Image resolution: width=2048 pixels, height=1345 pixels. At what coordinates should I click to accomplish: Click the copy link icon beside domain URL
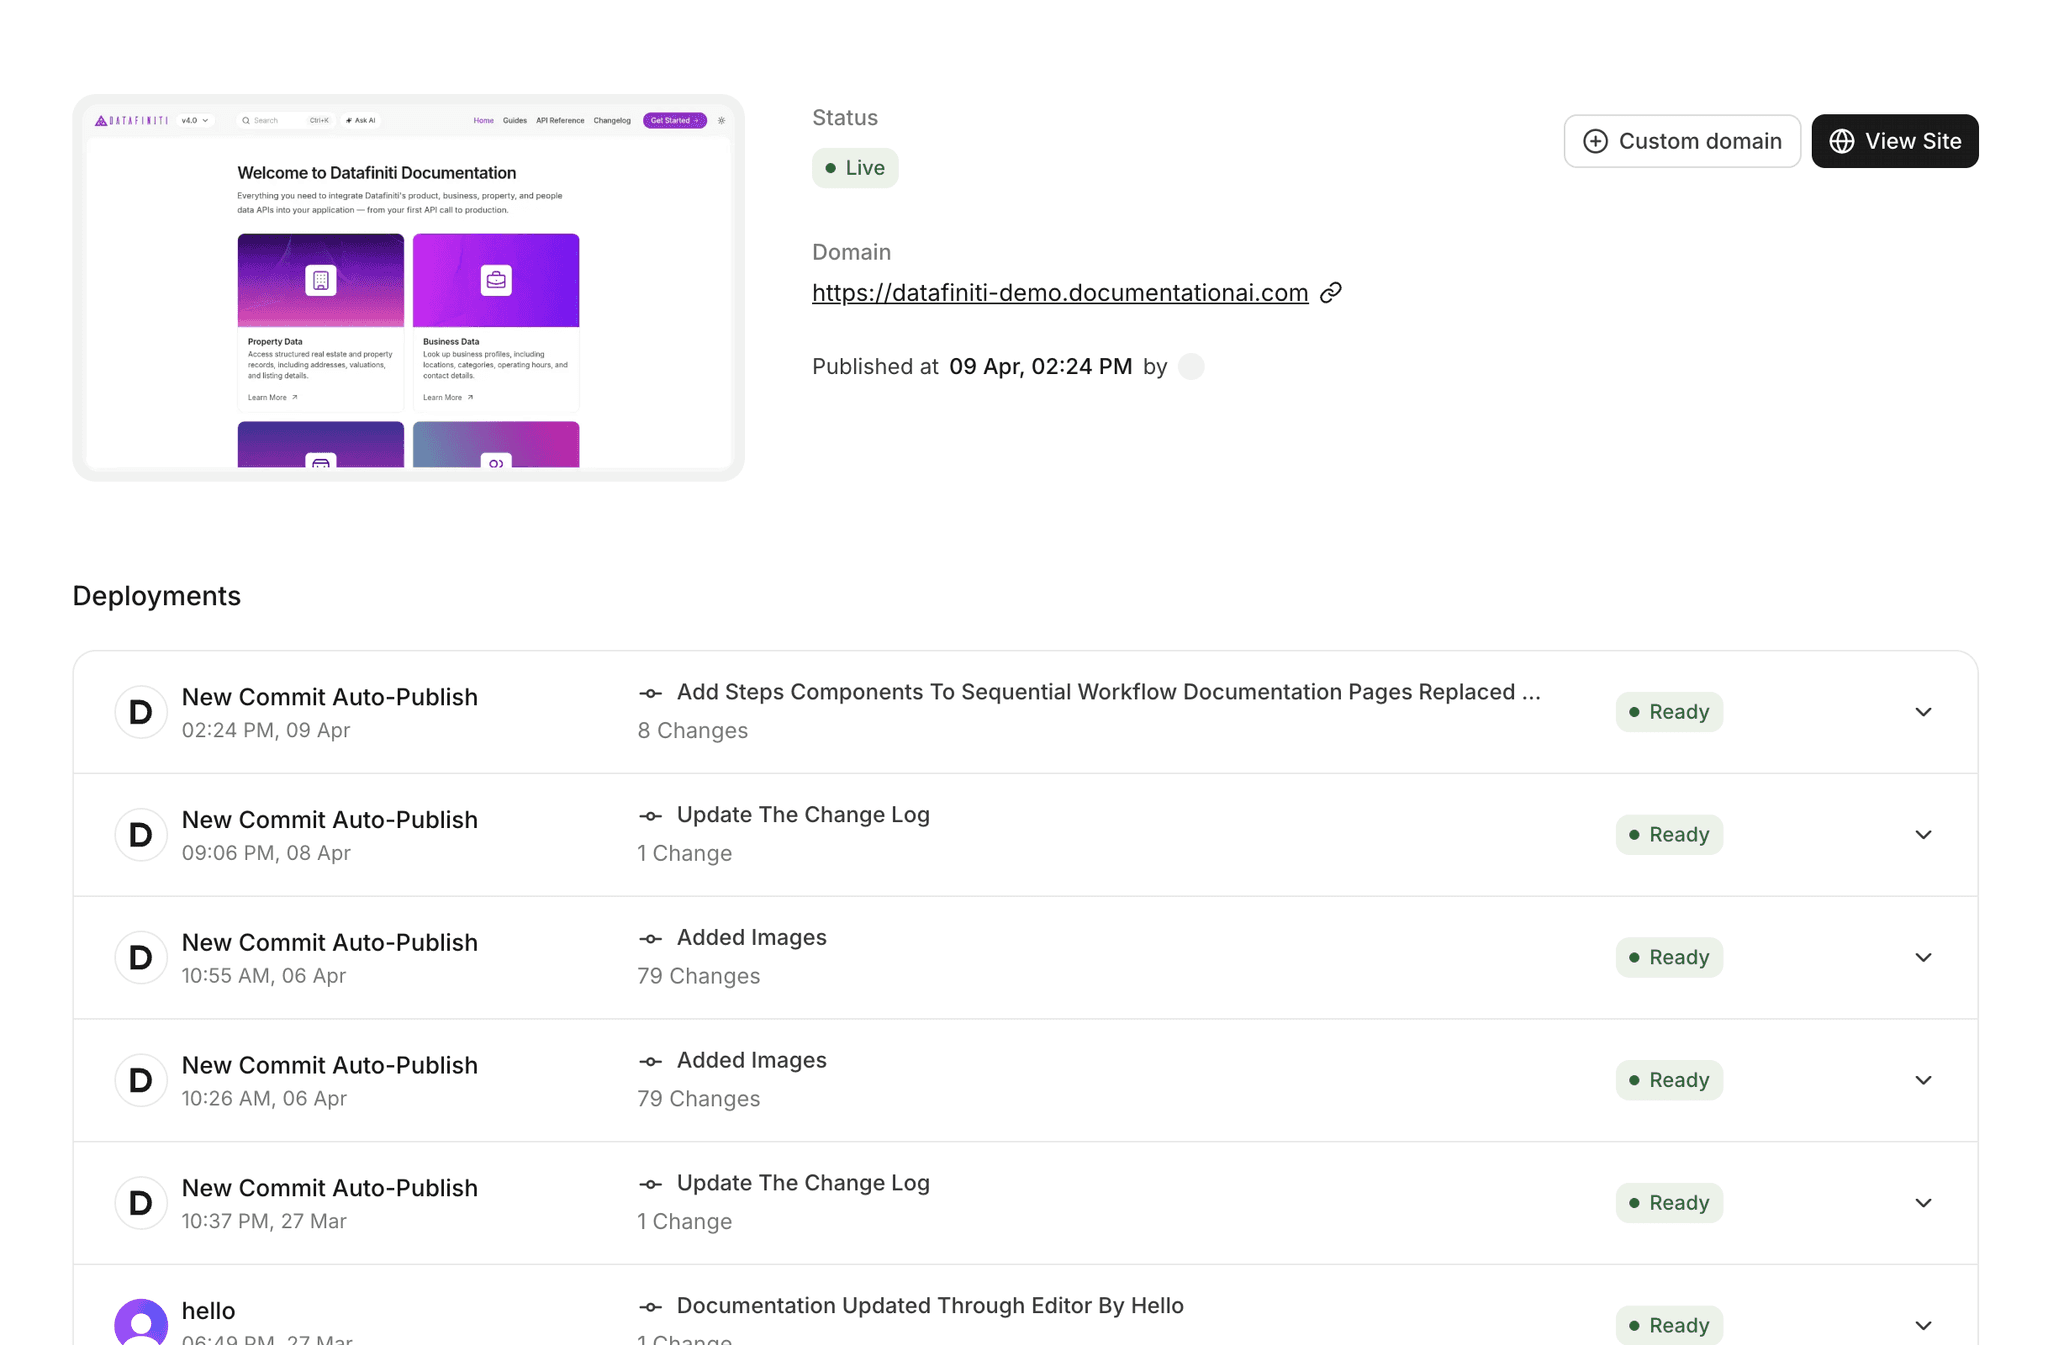pos(1330,293)
